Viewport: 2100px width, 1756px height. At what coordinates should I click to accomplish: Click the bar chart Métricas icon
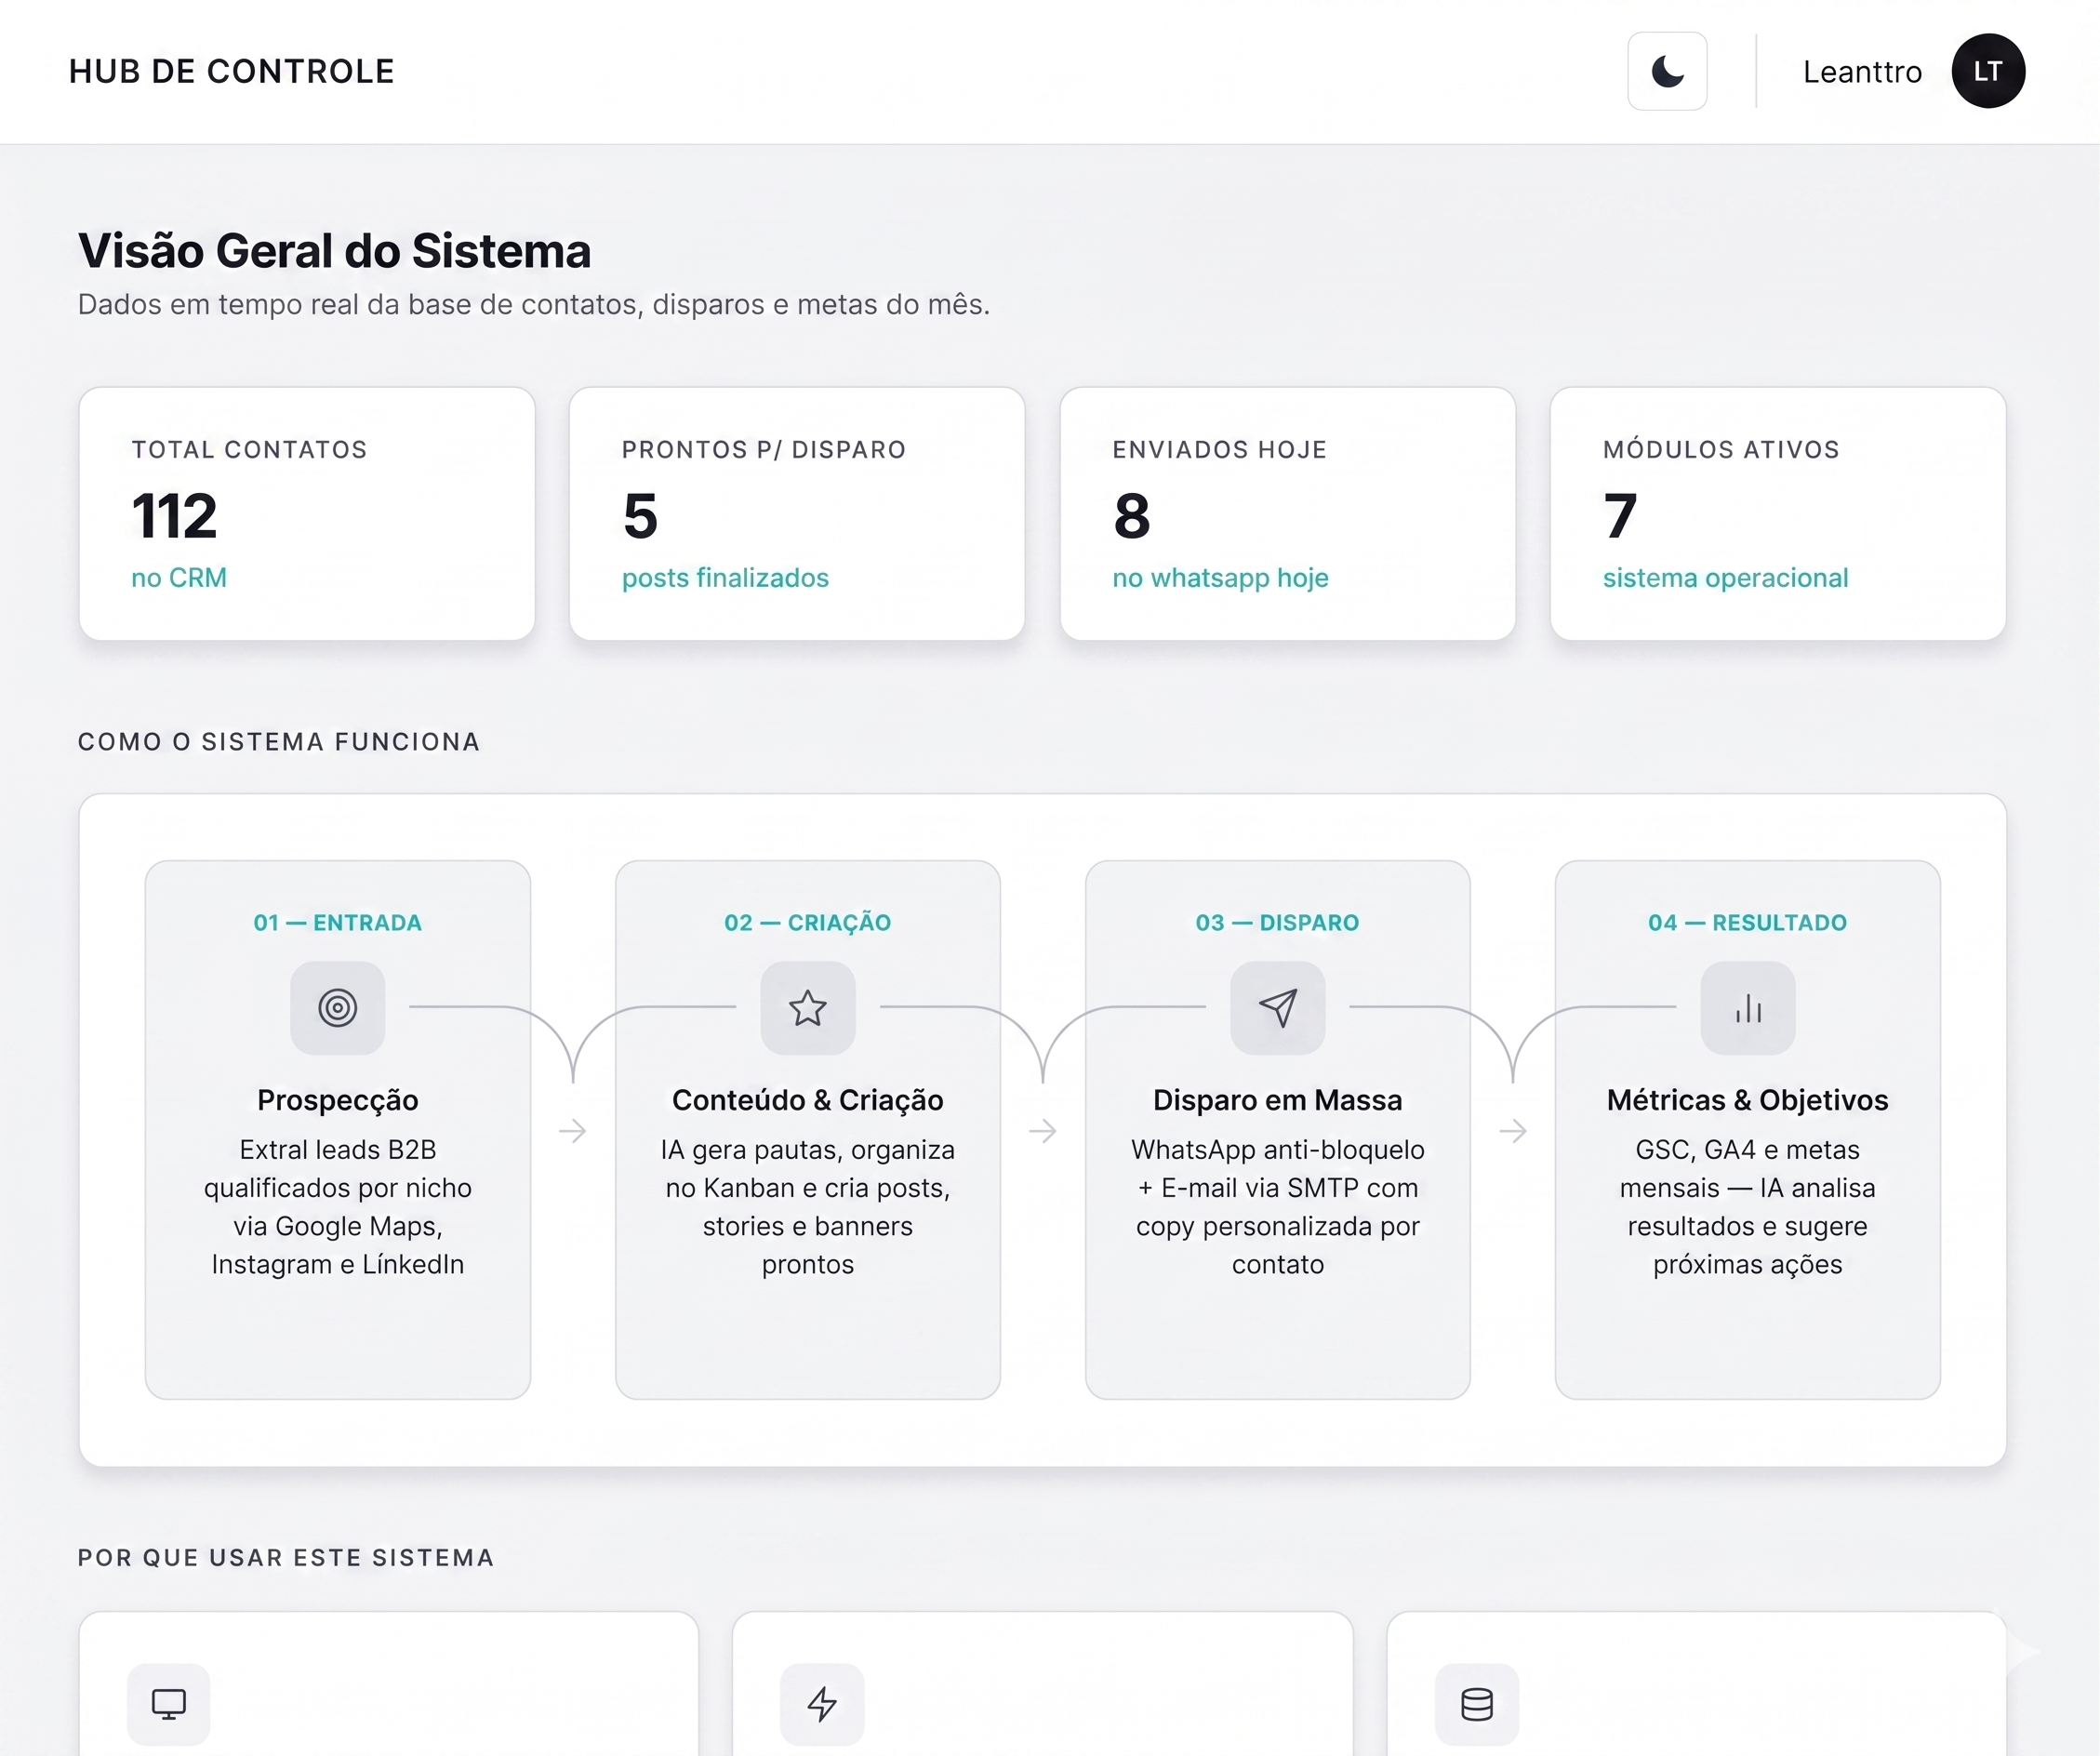(x=1747, y=1007)
